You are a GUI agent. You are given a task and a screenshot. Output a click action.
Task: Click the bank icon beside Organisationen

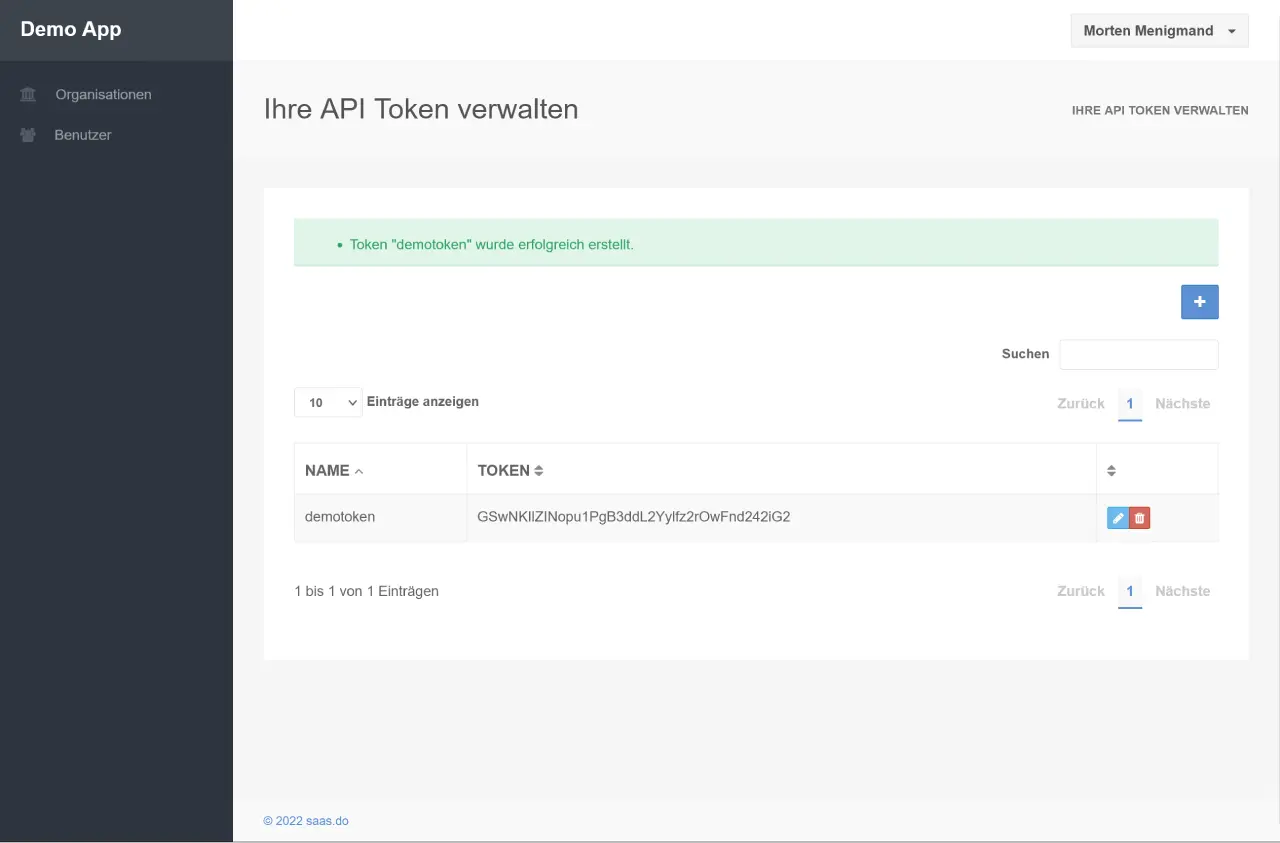tap(28, 95)
